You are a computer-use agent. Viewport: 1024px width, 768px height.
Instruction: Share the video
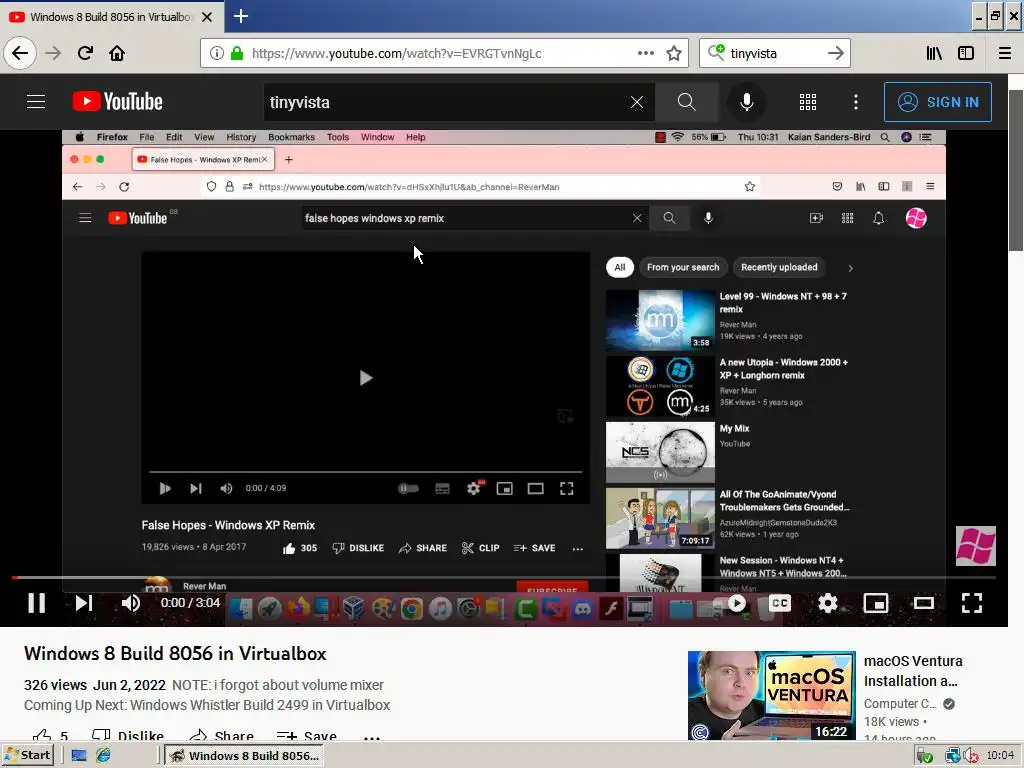click(x=222, y=735)
